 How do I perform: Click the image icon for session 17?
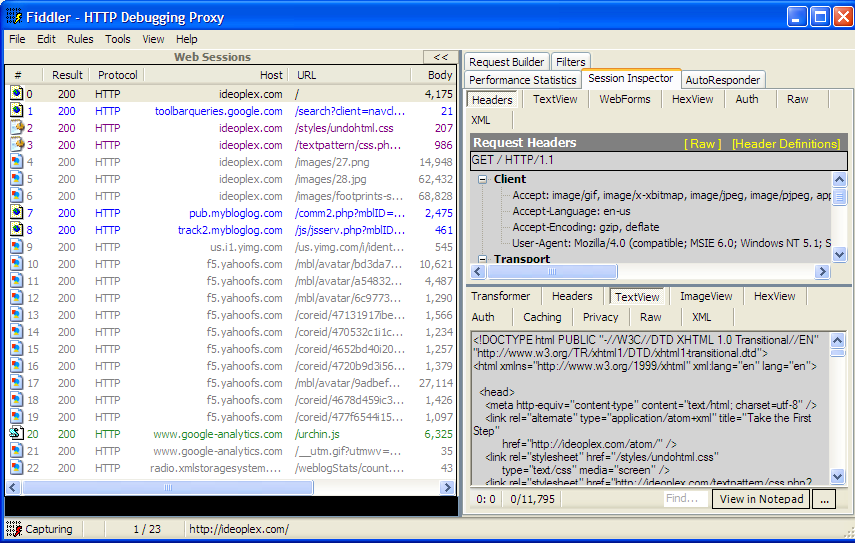tap(17, 382)
